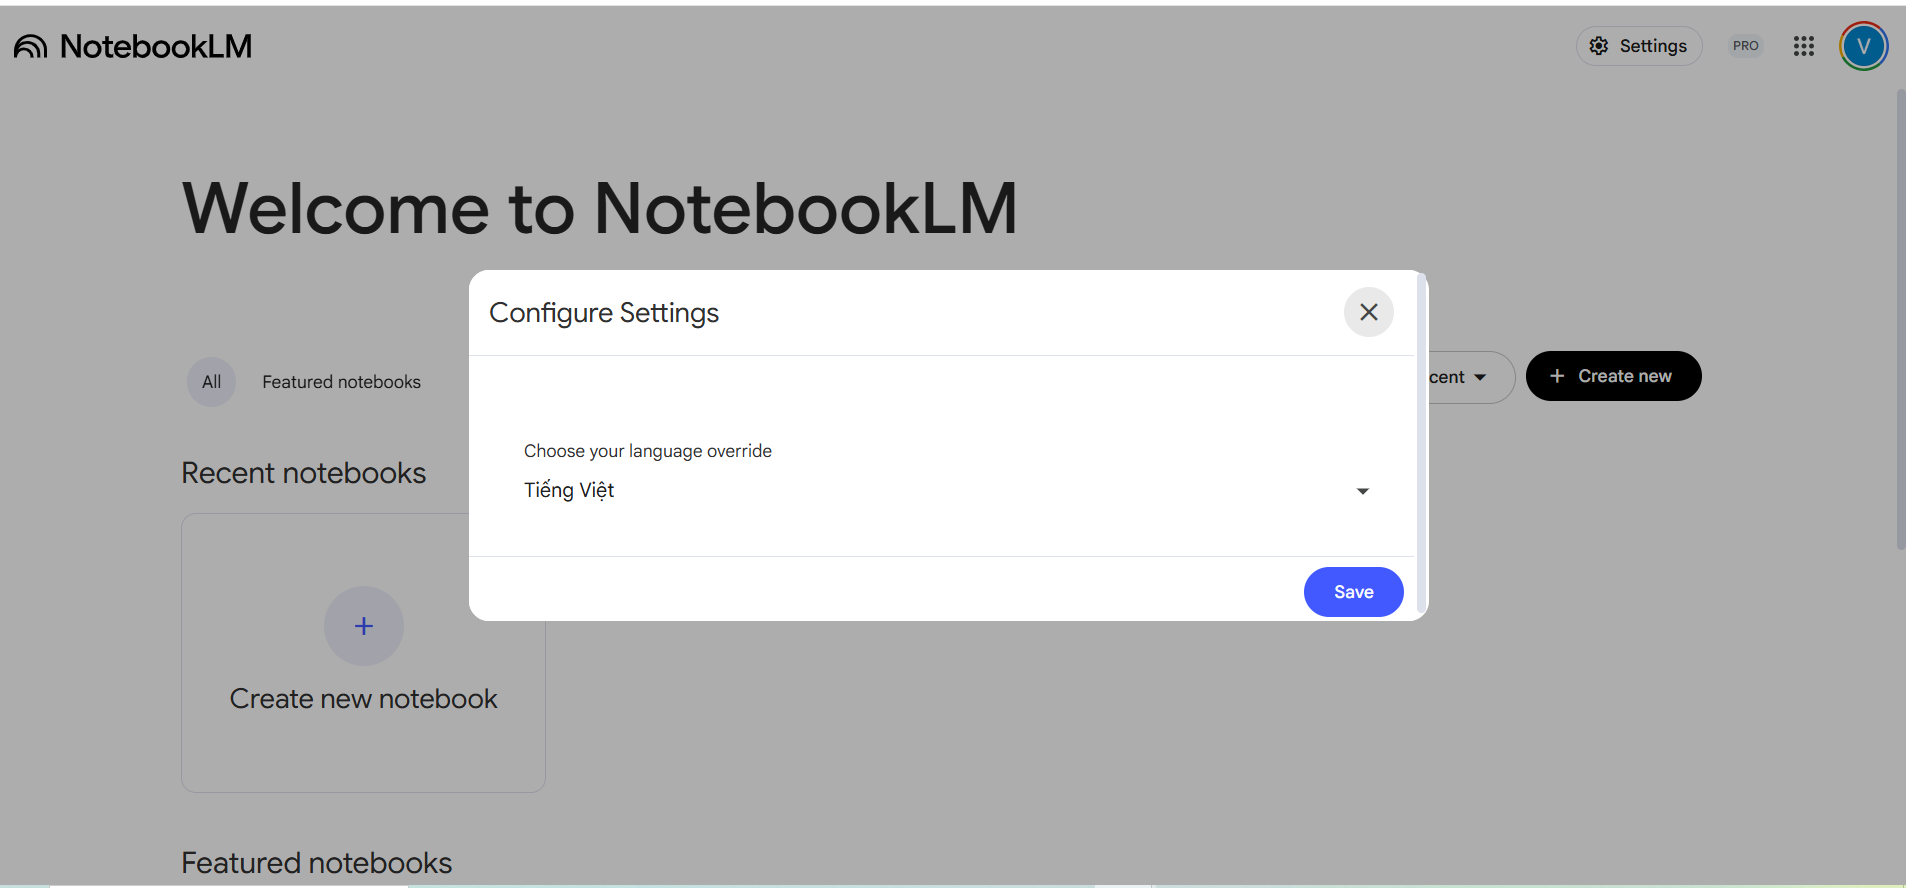Switch to the Featured notebooks filter tab
The width and height of the screenshot is (1906, 888).
coord(341,382)
